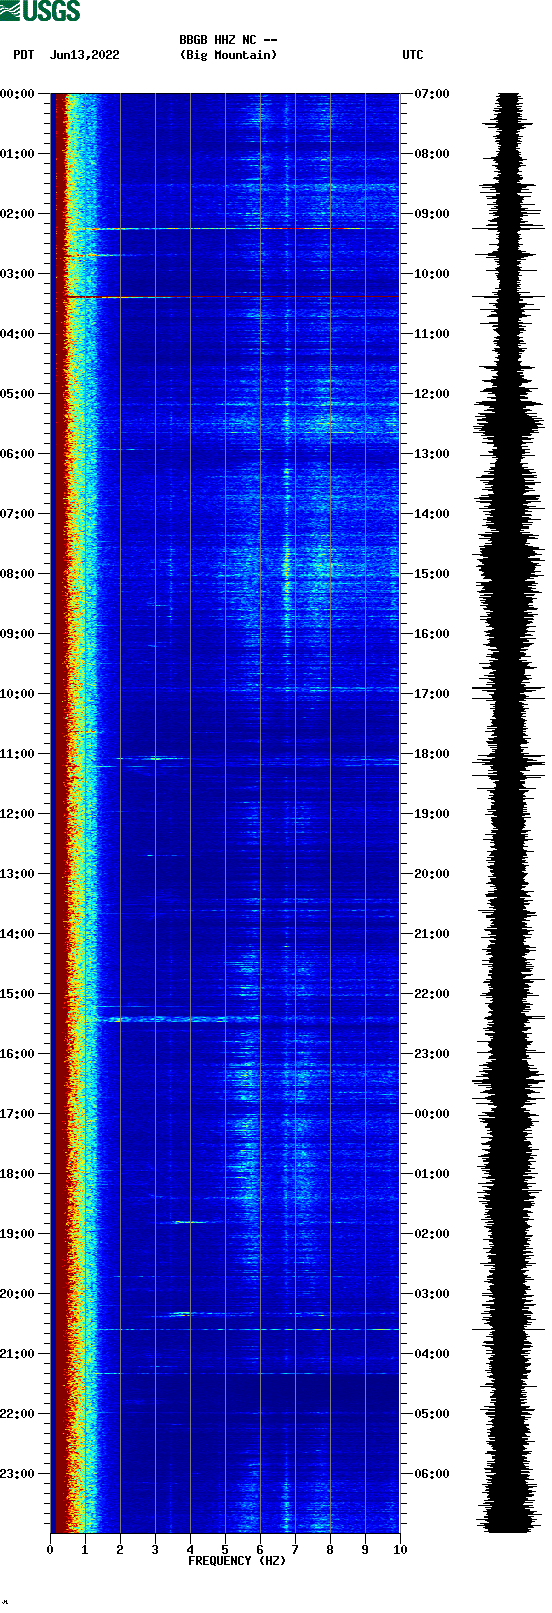This screenshot has height=1613, width=552.
Task: Click the '00:00' UTC time label
Action: point(432,1114)
